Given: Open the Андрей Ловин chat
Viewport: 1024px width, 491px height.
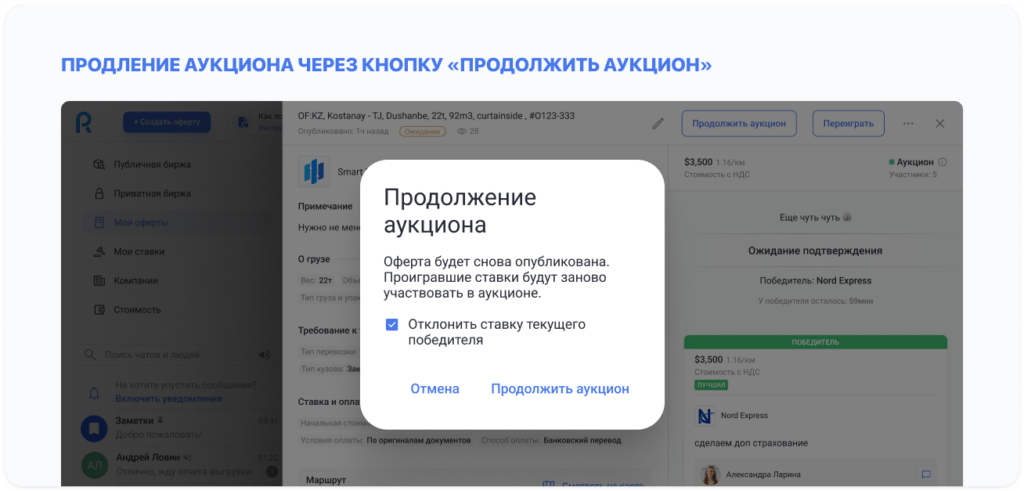Looking at the screenshot, I should [x=180, y=464].
